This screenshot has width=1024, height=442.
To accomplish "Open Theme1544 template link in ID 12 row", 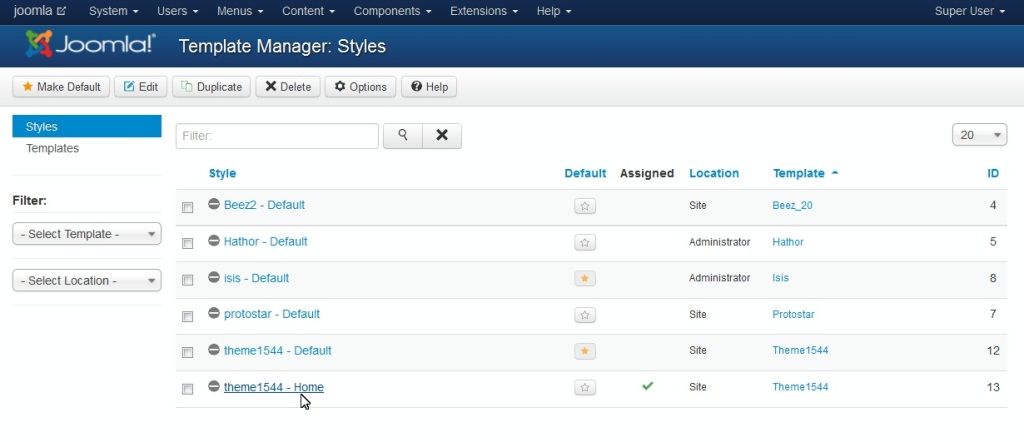I will (800, 351).
